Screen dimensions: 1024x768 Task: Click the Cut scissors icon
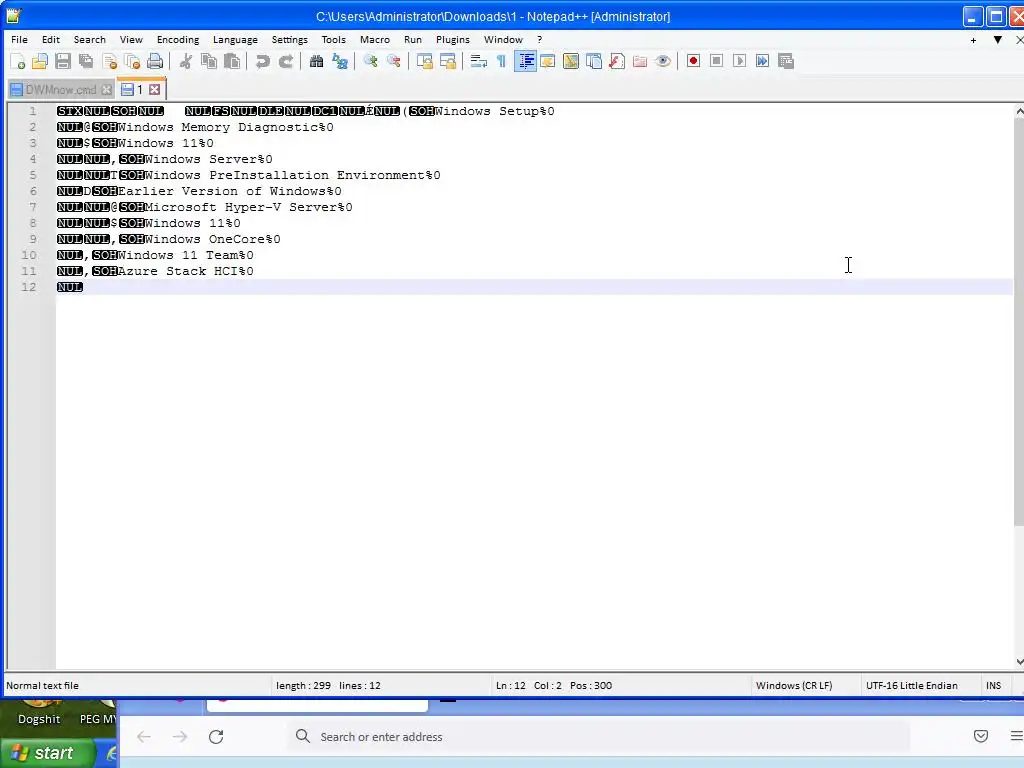point(186,61)
